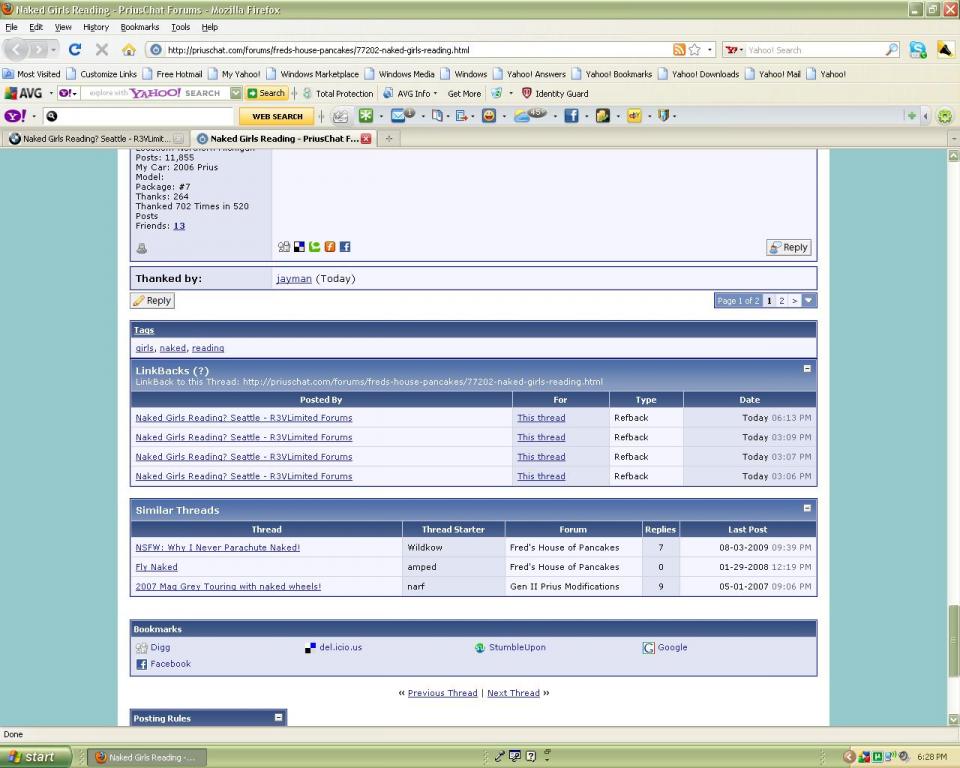960x768 pixels.
Task: Open the Bookmarks menu
Action: pyautogui.click(x=139, y=27)
